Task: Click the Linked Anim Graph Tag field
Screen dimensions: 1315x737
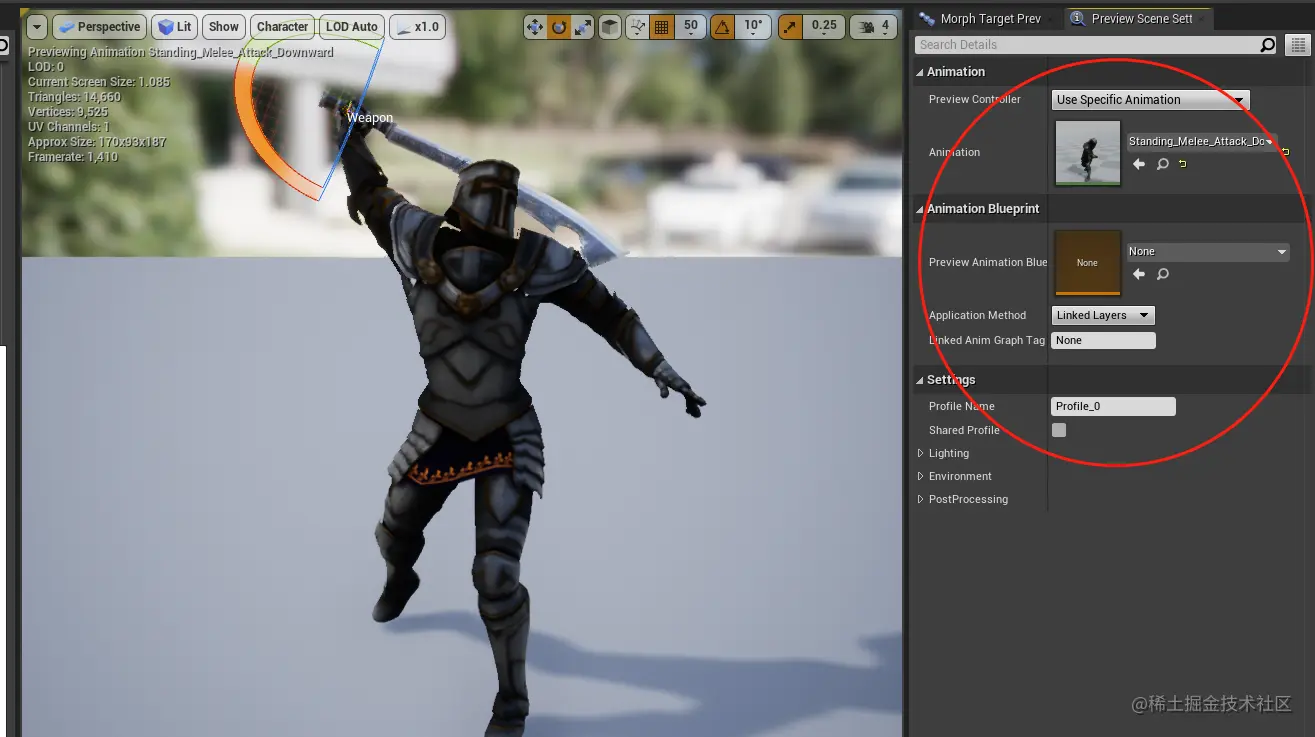Action: (1104, 340)
